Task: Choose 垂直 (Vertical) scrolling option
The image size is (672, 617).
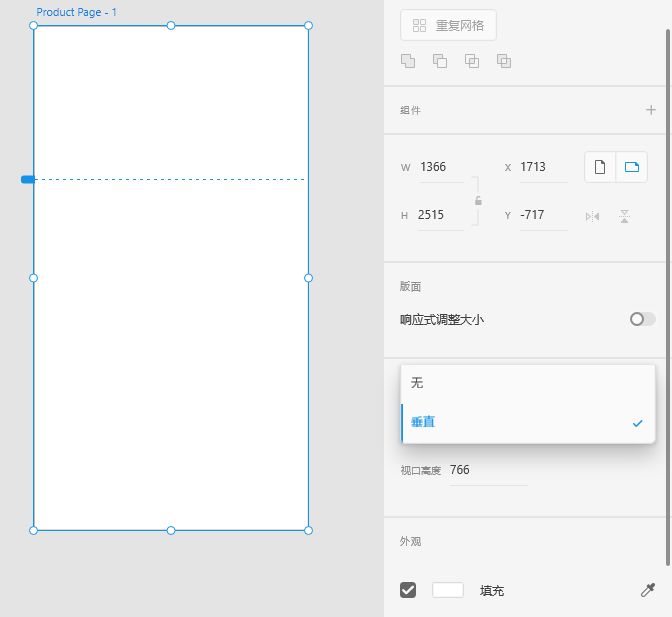Action: coord(528,423)
